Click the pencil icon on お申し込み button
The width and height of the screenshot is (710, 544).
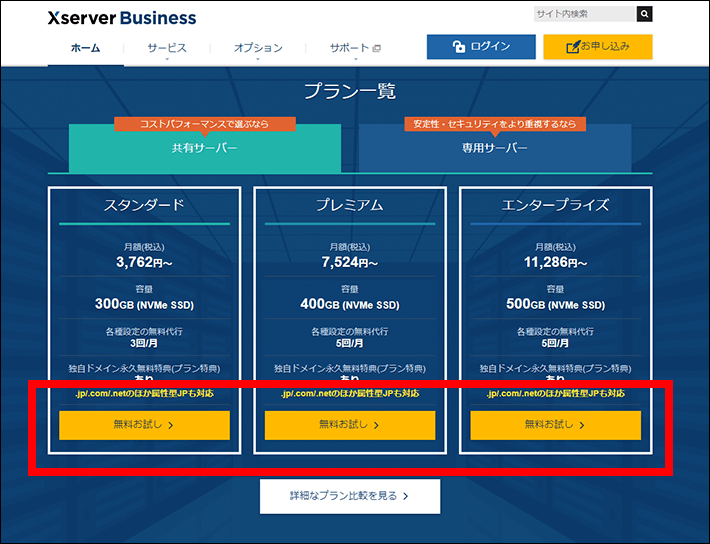point(573,47)
